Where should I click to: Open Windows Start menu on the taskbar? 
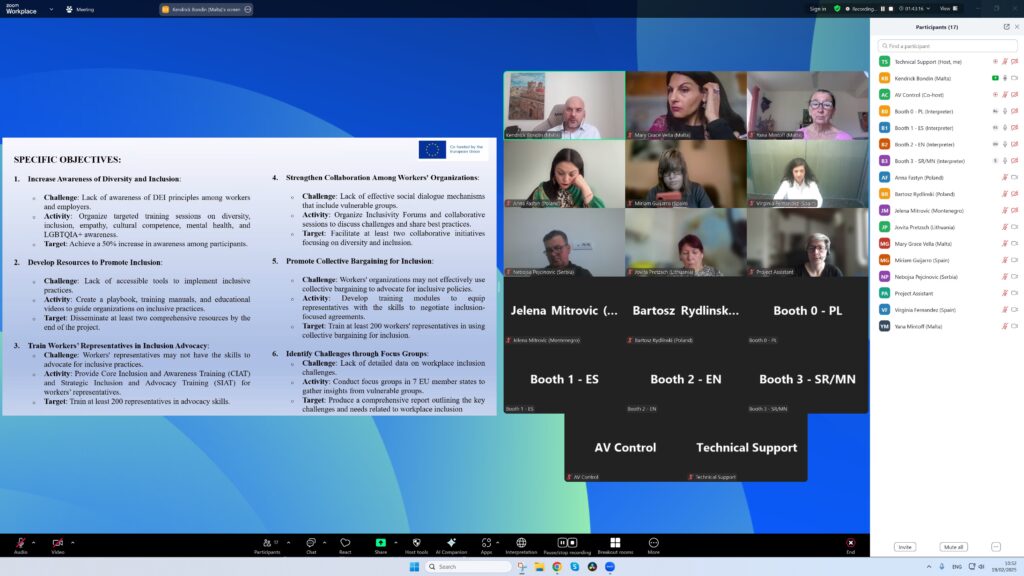pos(413,566)
